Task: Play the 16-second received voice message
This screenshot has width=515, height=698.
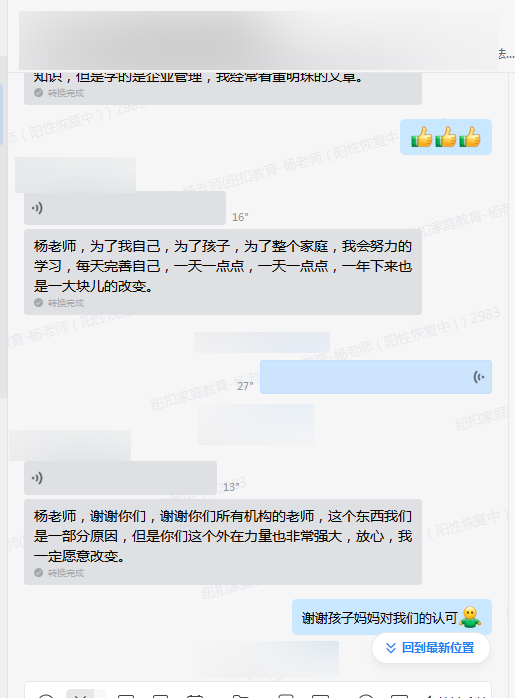Action: pyautogui.click(x=125, y=208)
